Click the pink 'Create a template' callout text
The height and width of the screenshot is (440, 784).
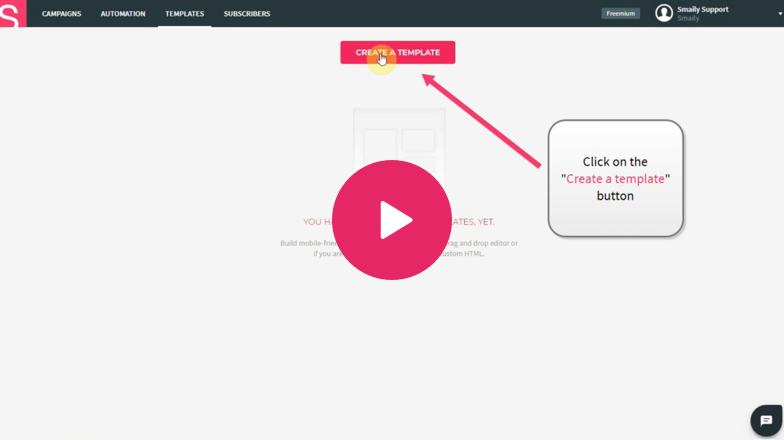coord(615,179)
